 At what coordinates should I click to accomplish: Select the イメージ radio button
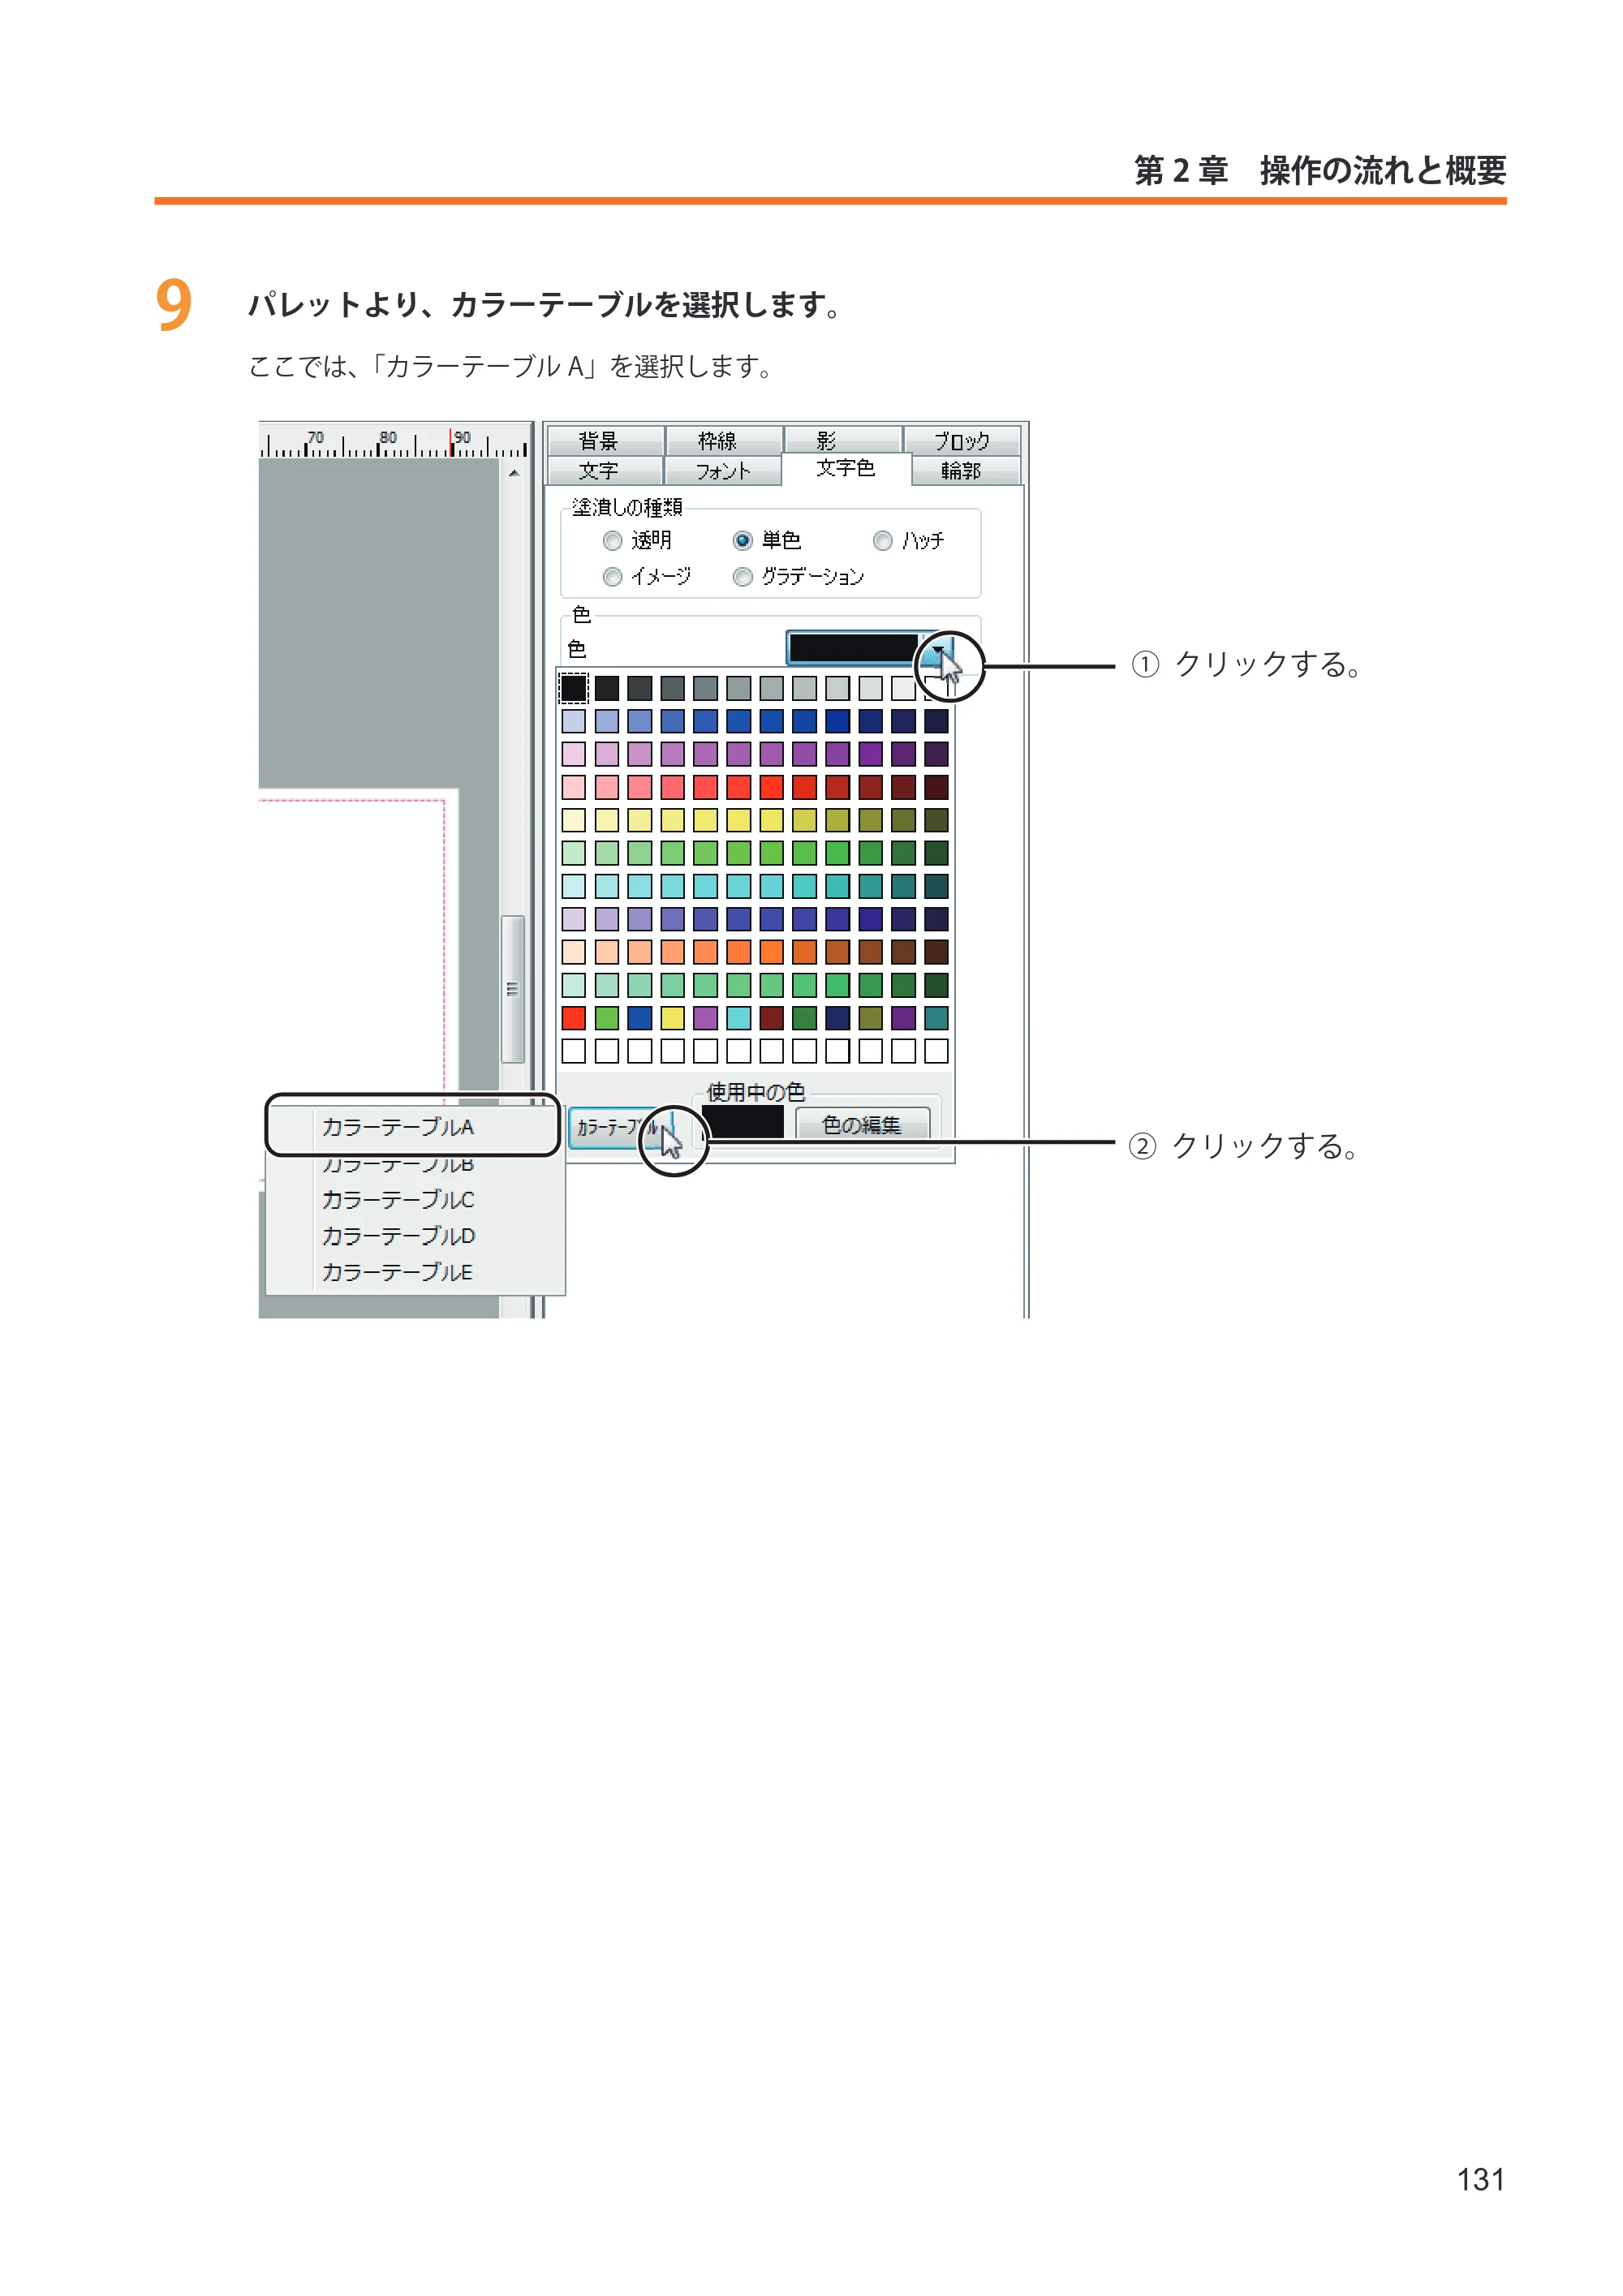coord(612,577)
